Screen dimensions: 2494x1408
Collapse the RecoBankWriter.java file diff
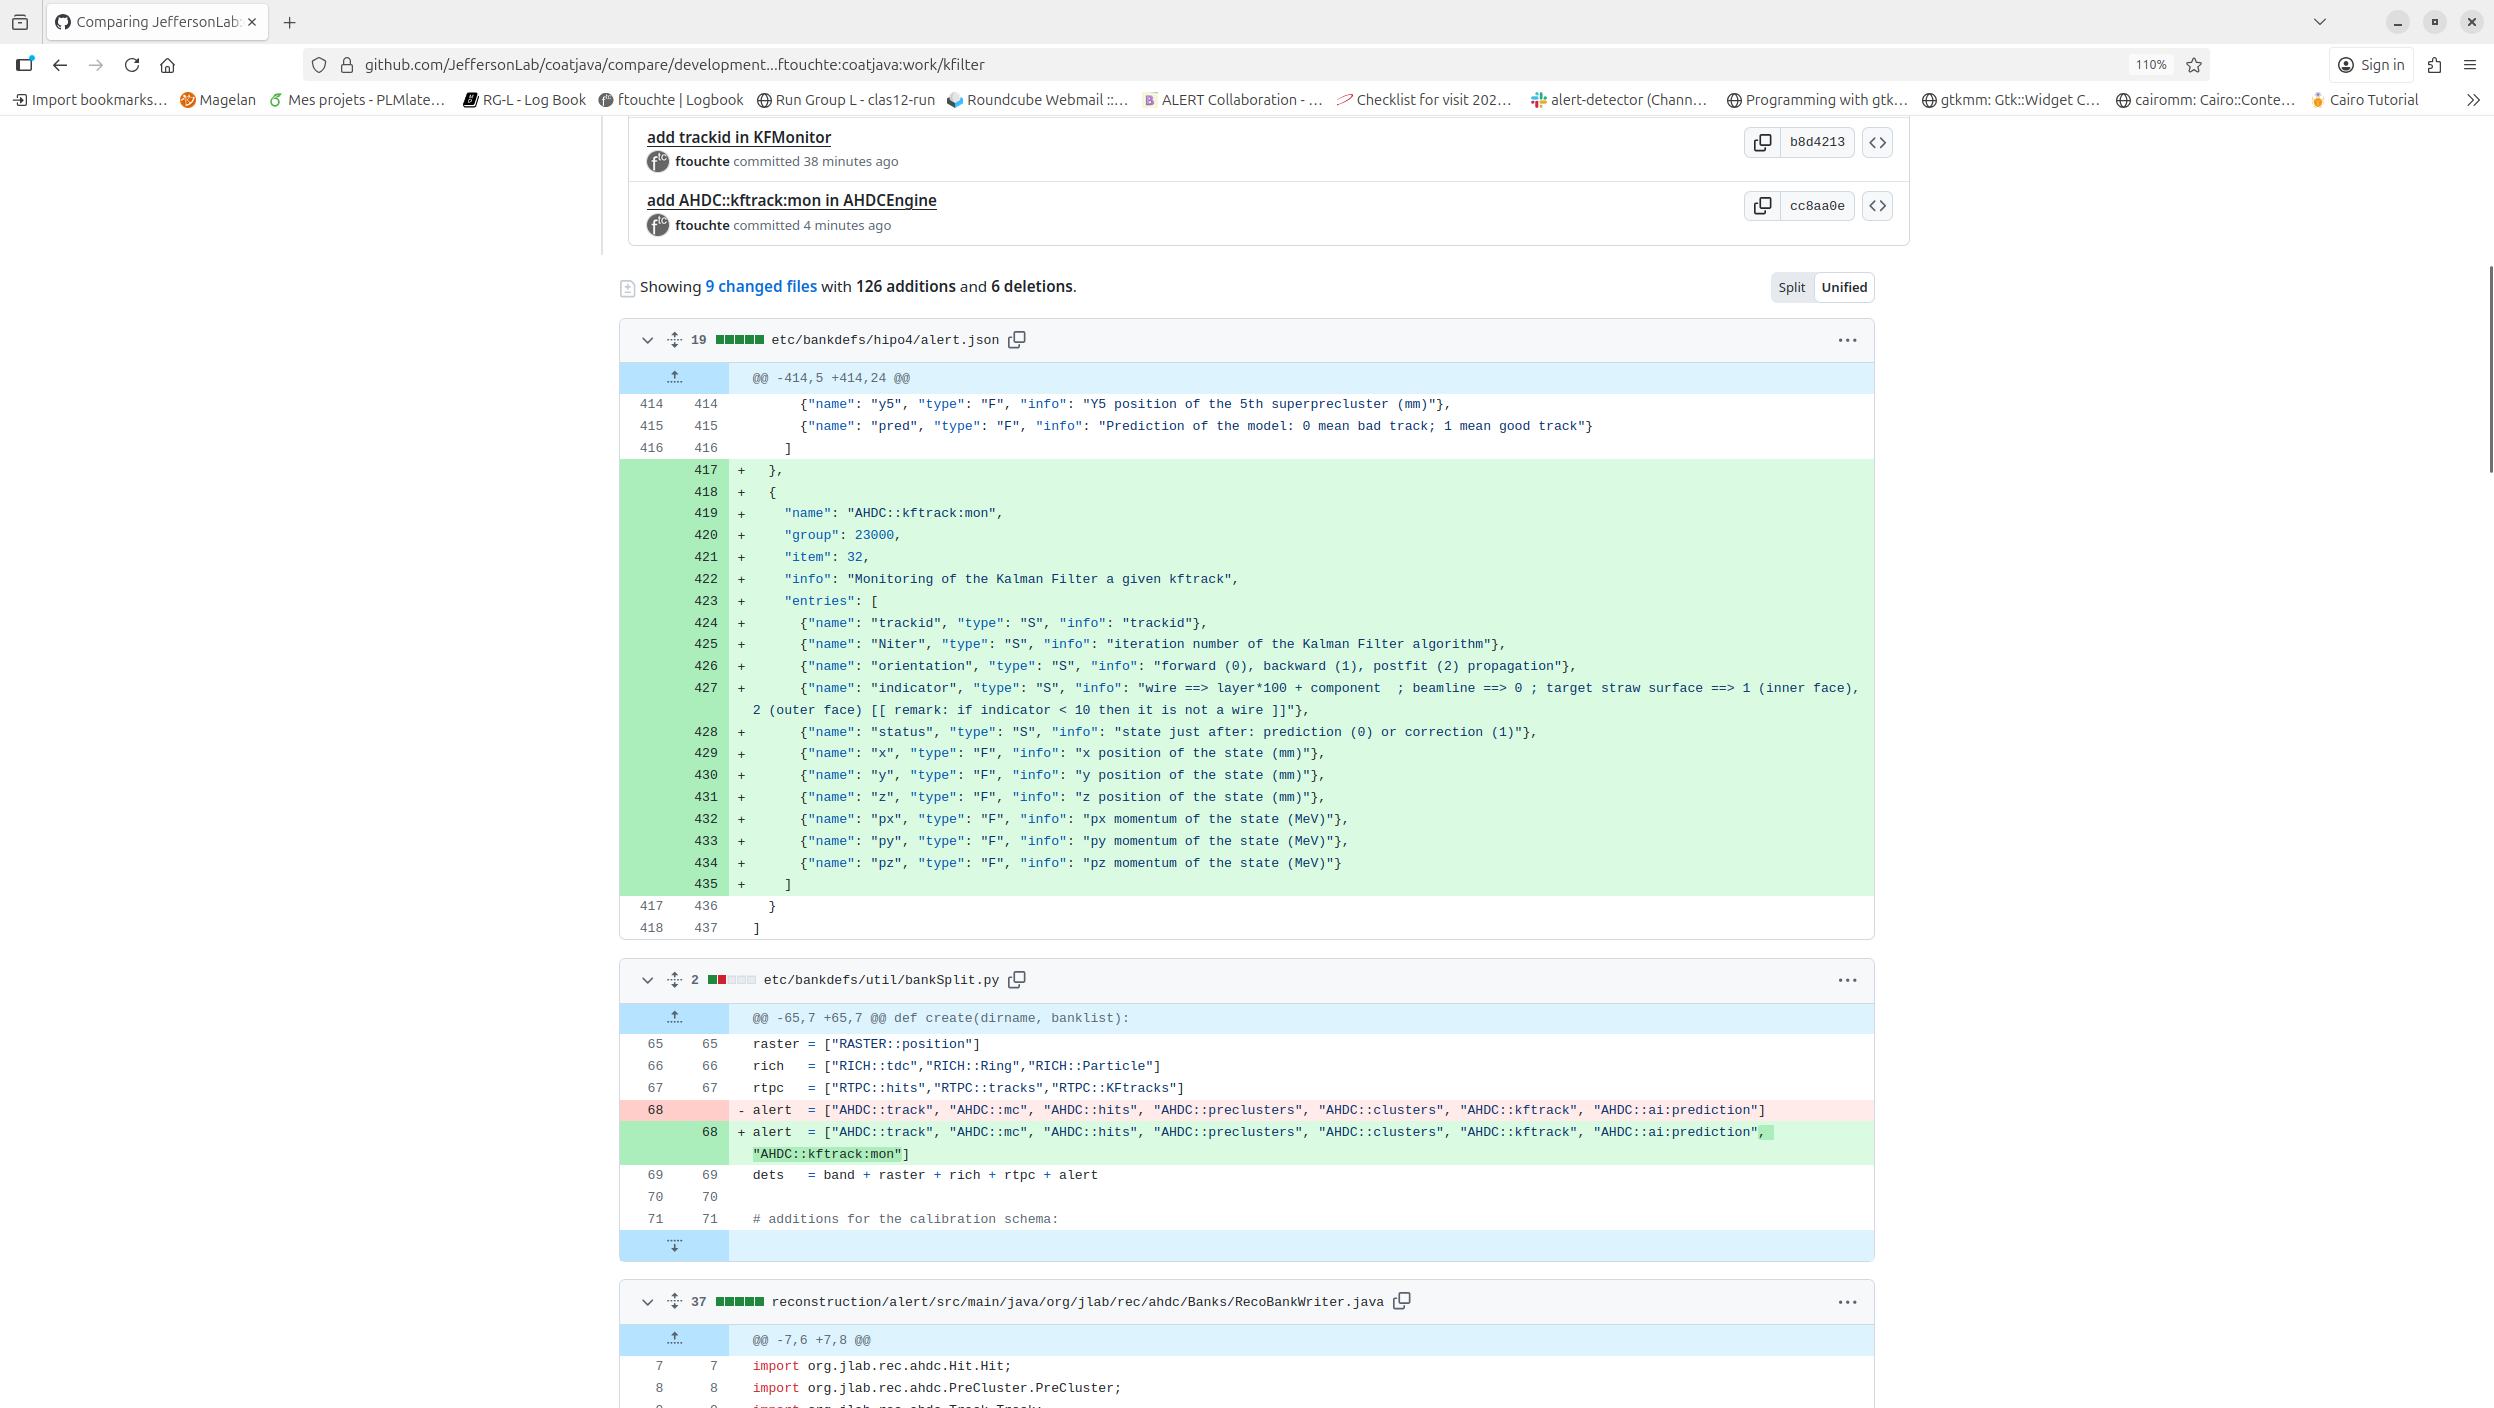point(647,1302)
